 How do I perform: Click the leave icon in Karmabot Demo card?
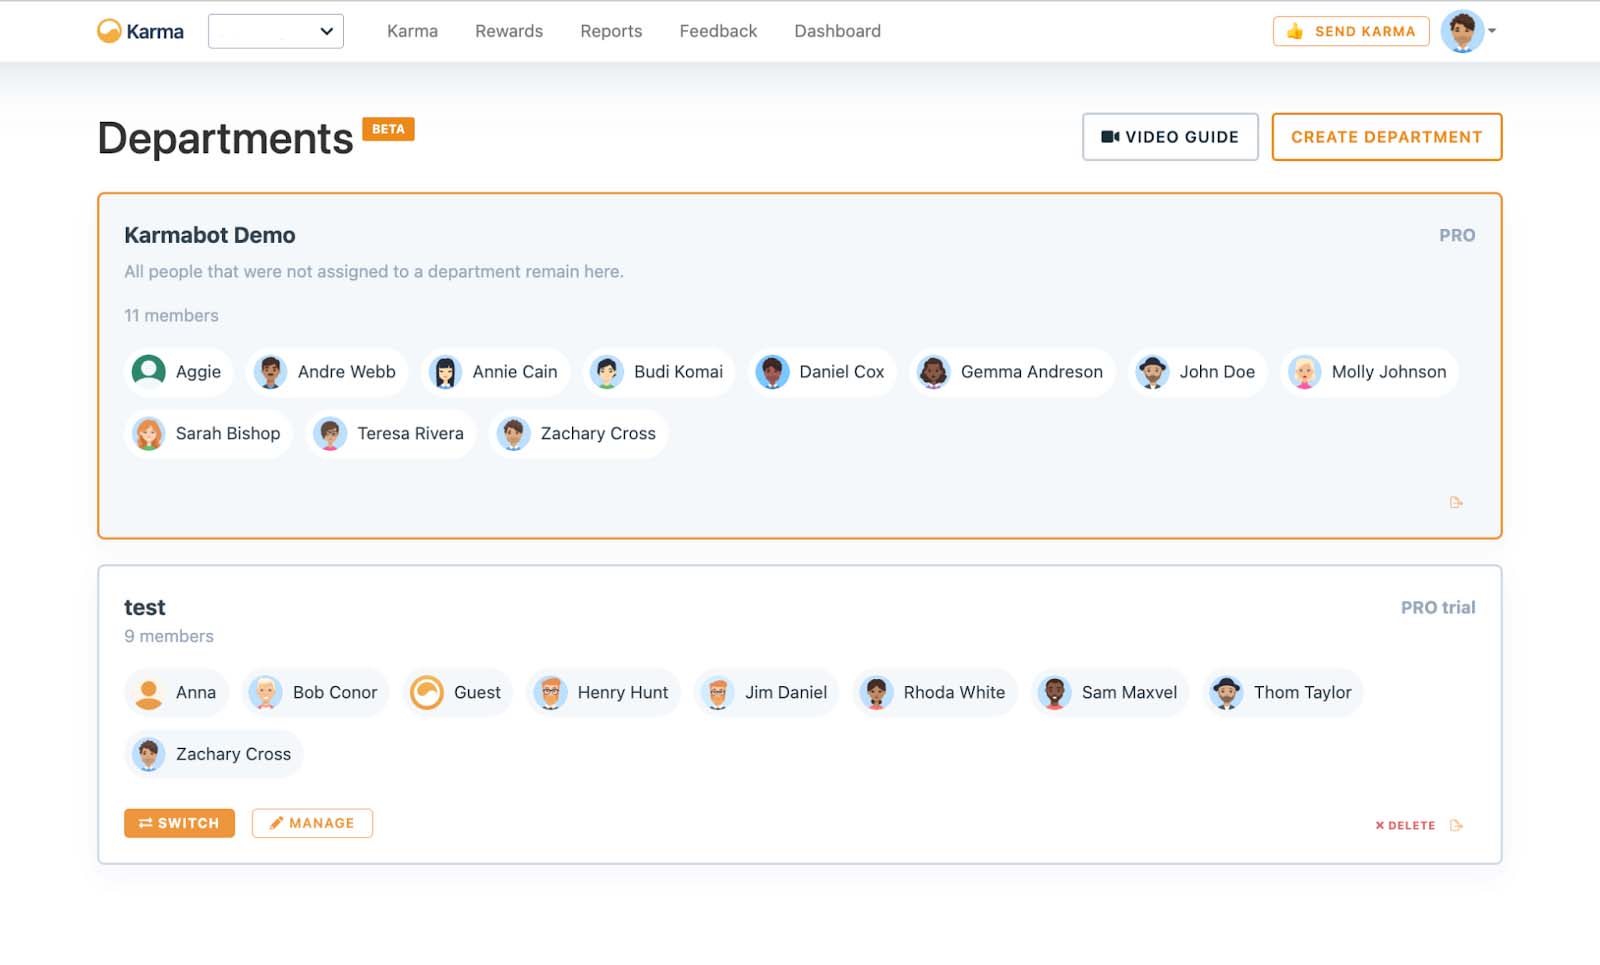pos(1456,502)
